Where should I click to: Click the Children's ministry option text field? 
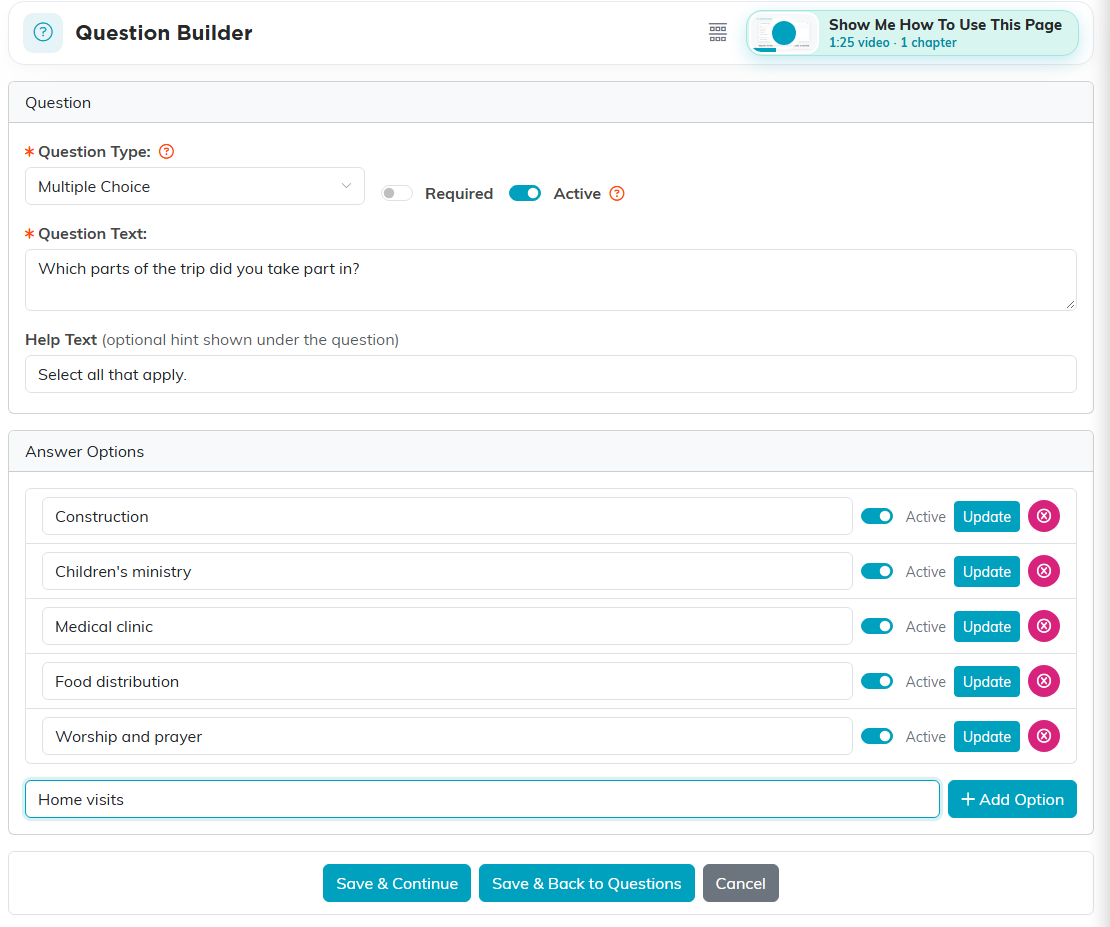[x=447, y=571]
